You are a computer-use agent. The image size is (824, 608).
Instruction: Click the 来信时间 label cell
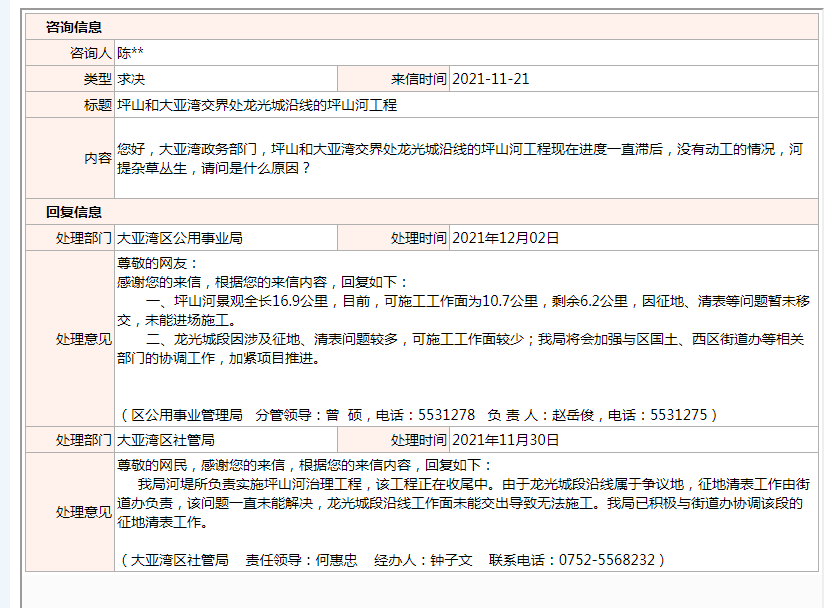(418, 79)
